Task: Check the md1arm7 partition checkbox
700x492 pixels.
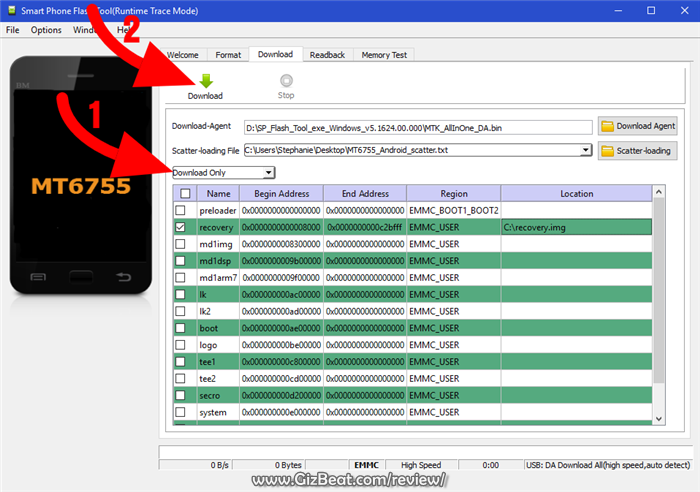Action: coord(180,277)
